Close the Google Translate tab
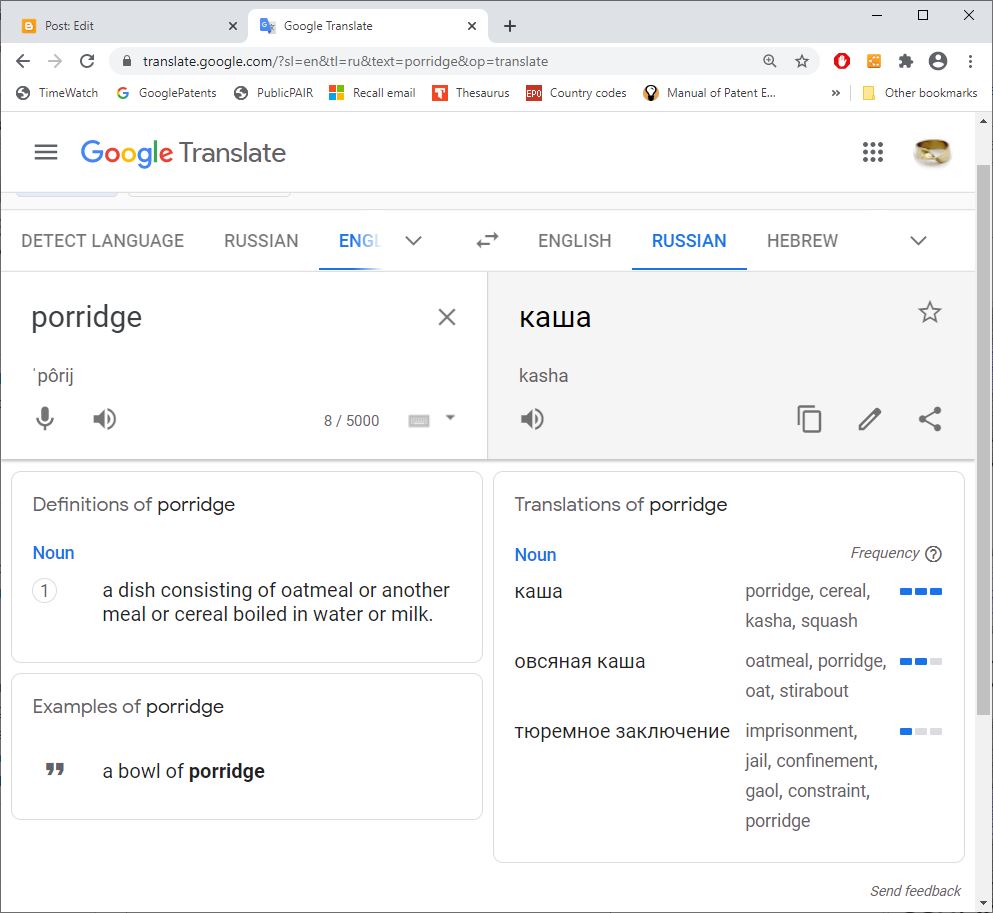Image resolution: width=993 pixels, height=913 pixels. [x=472, y=26]
